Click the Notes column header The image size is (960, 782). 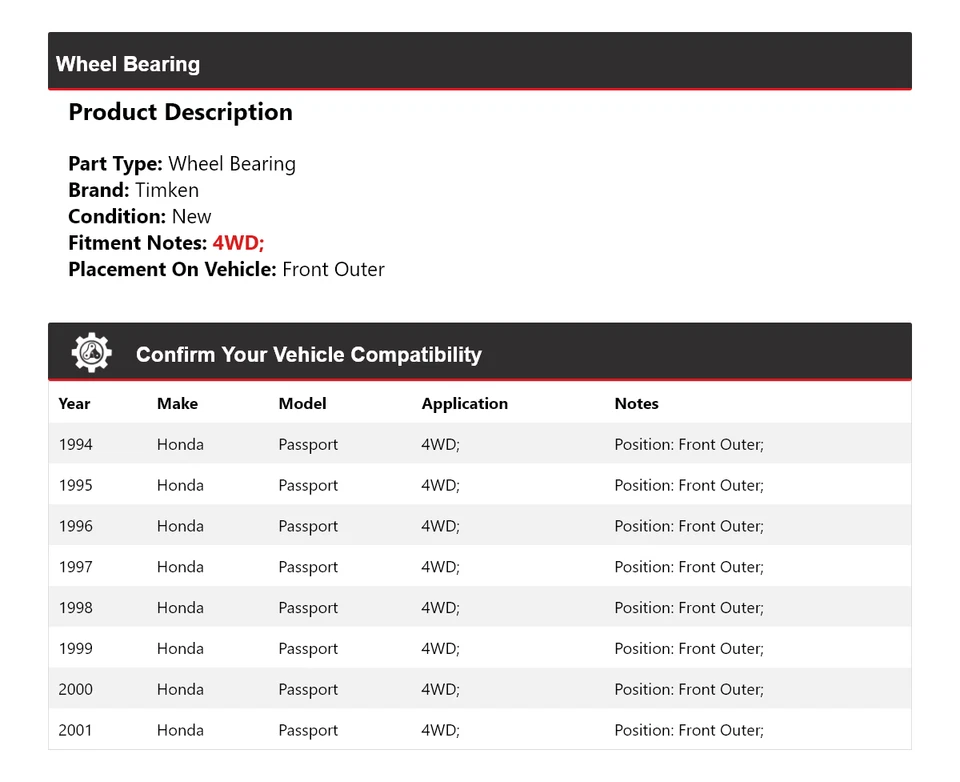coord(636,404)
